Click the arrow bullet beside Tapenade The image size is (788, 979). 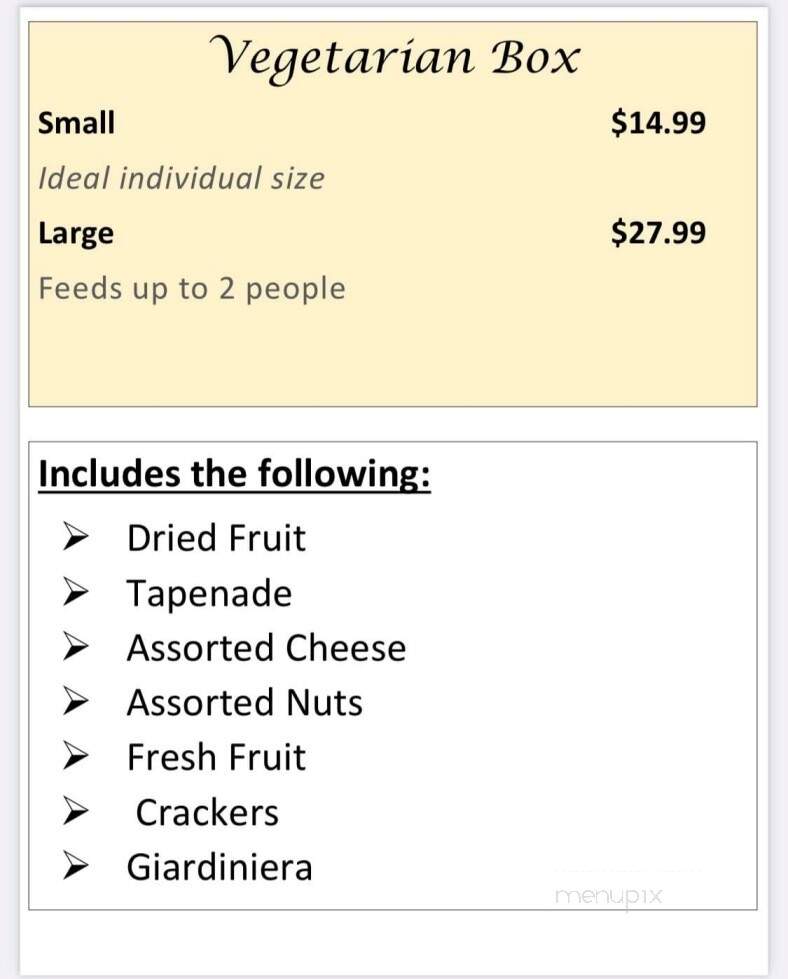(76, 592)
